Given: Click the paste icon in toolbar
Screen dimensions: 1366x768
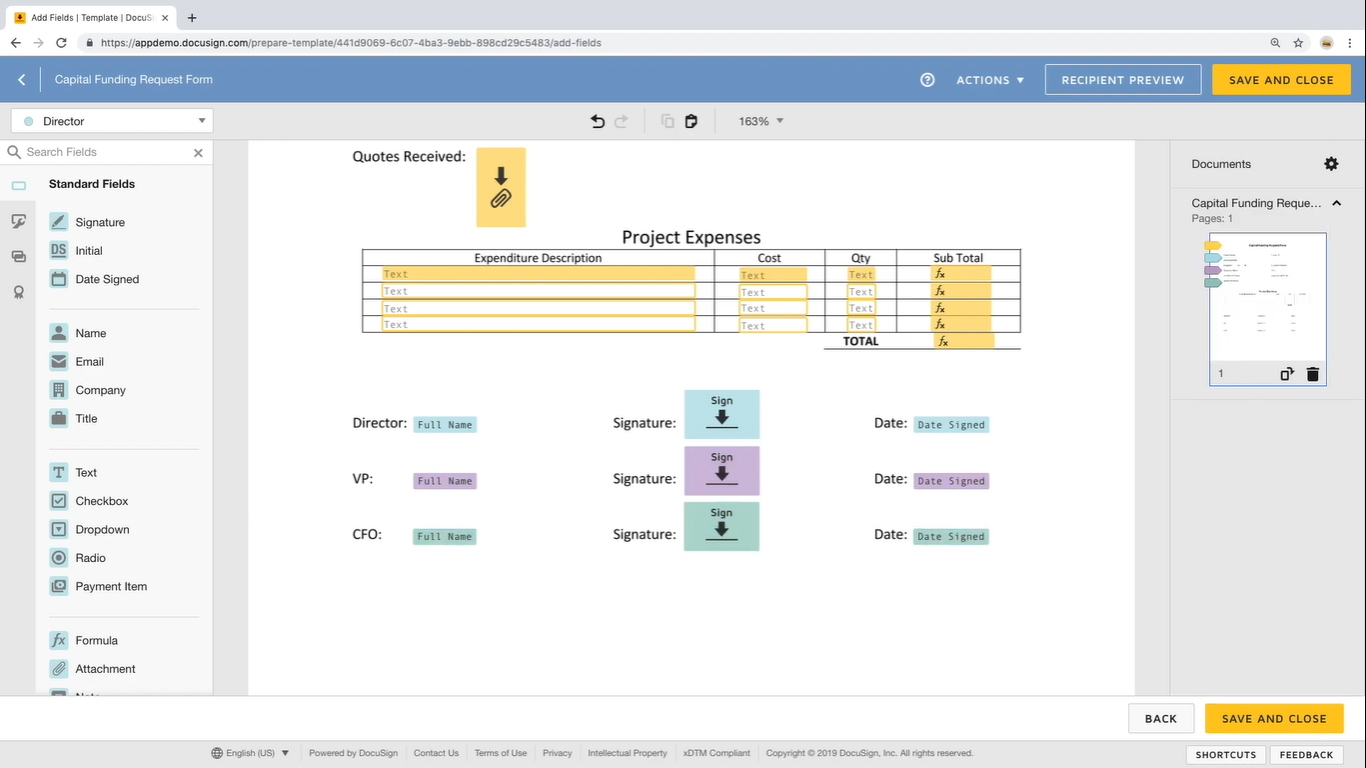Looking at the screenshot, I should click(691, 121).
